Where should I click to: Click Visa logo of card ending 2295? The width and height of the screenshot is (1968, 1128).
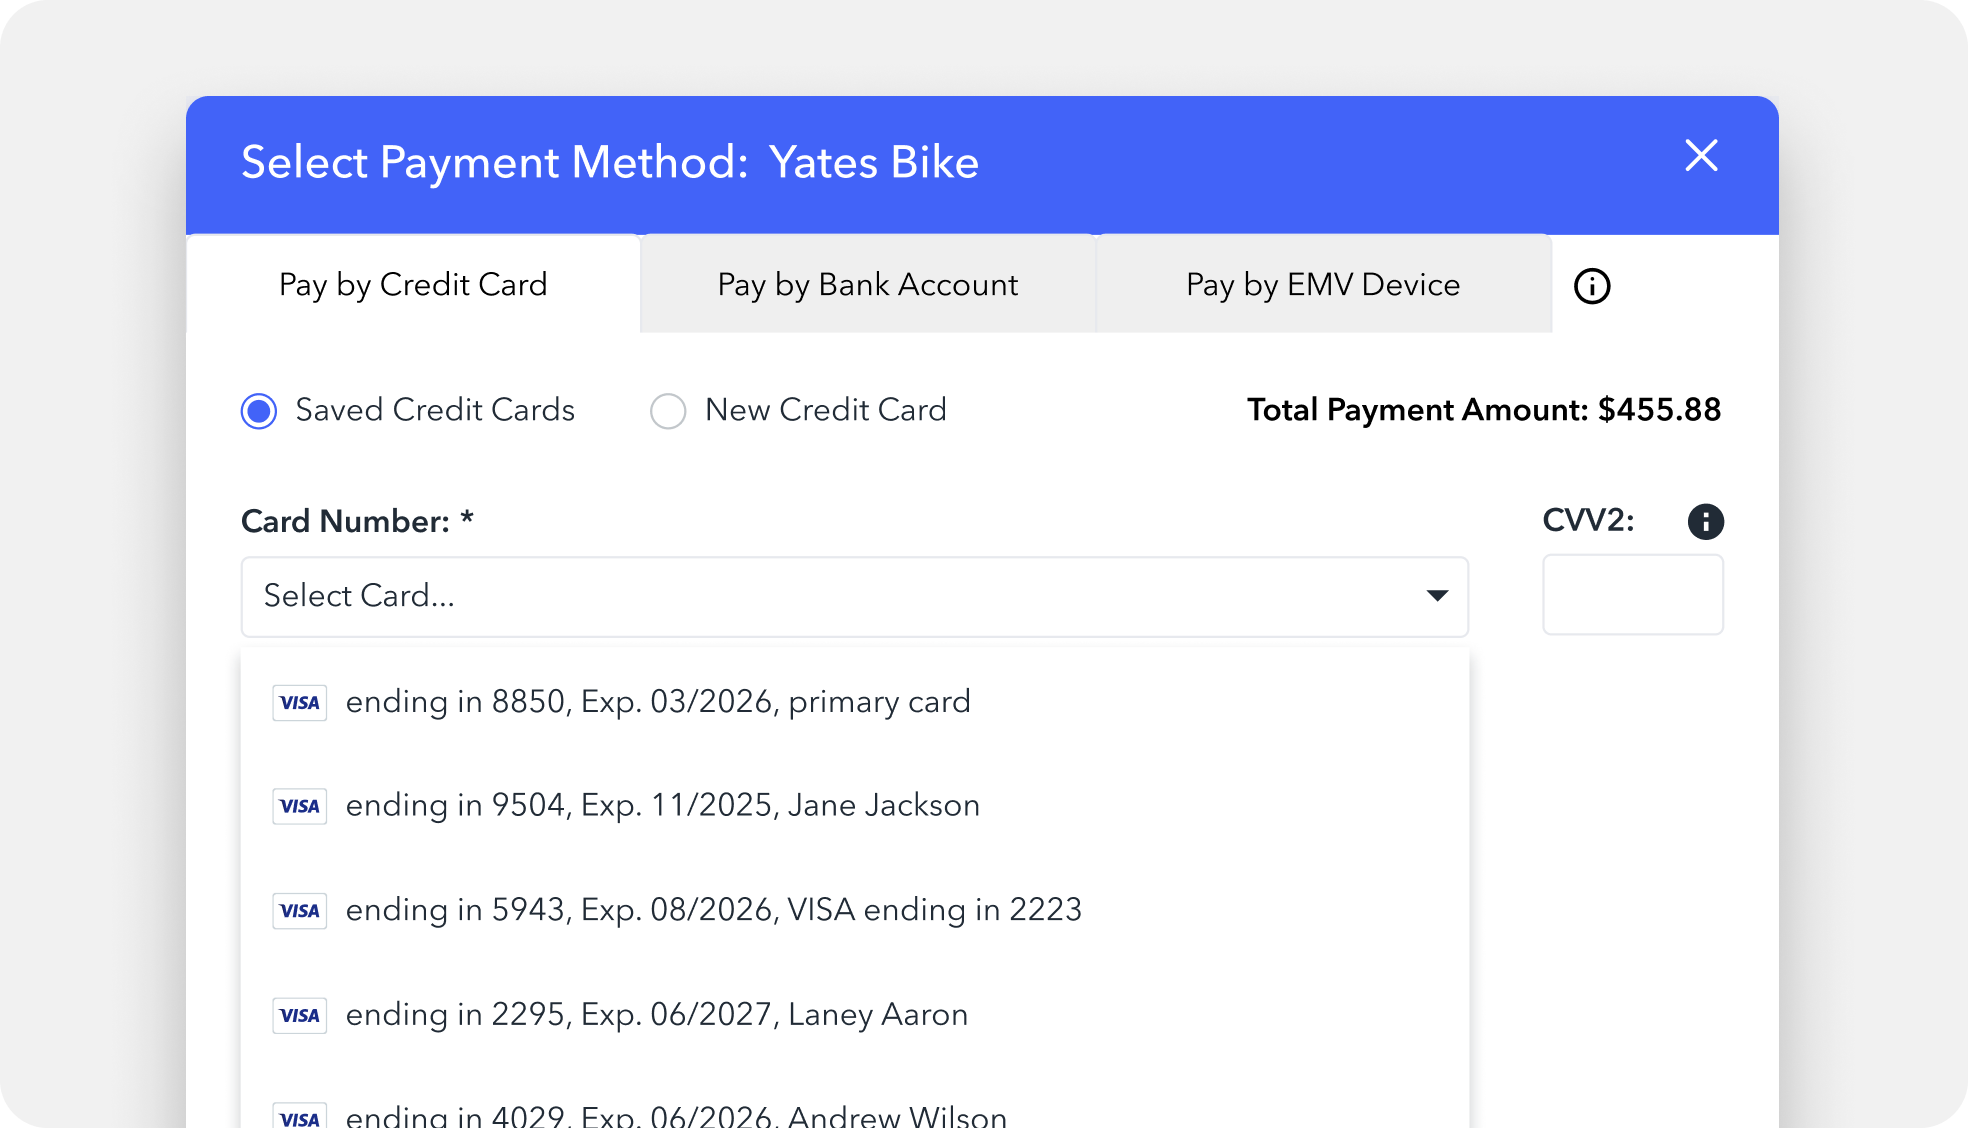[x=300, y=1015]
